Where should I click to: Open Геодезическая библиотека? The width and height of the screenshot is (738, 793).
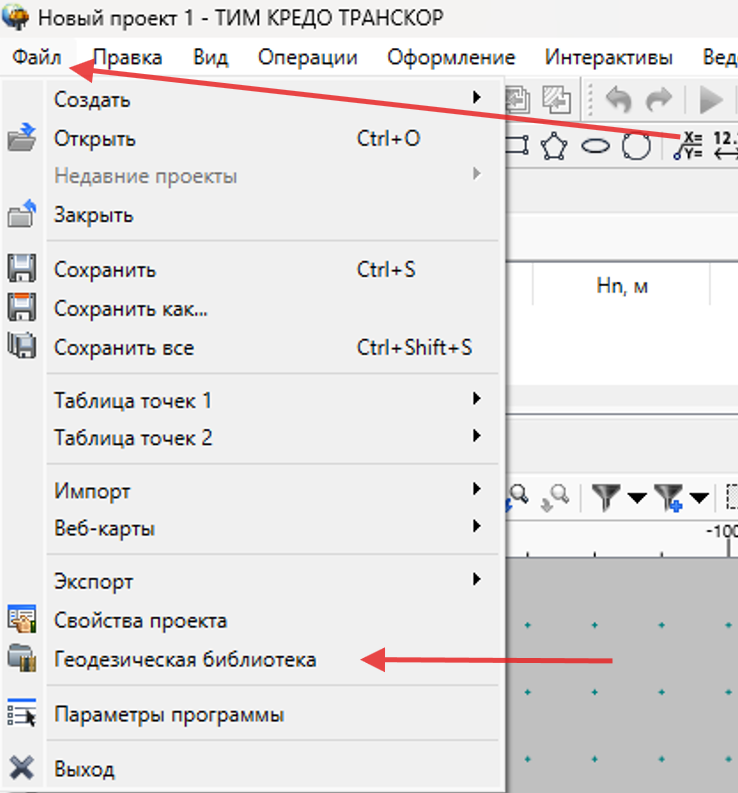[273, 659]
